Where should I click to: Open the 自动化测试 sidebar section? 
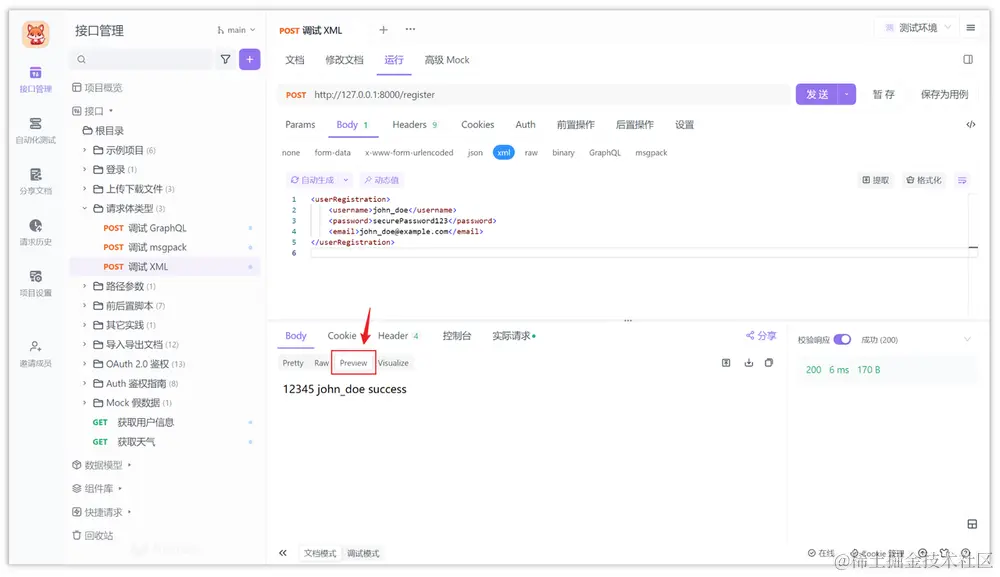tap(36, 131)
